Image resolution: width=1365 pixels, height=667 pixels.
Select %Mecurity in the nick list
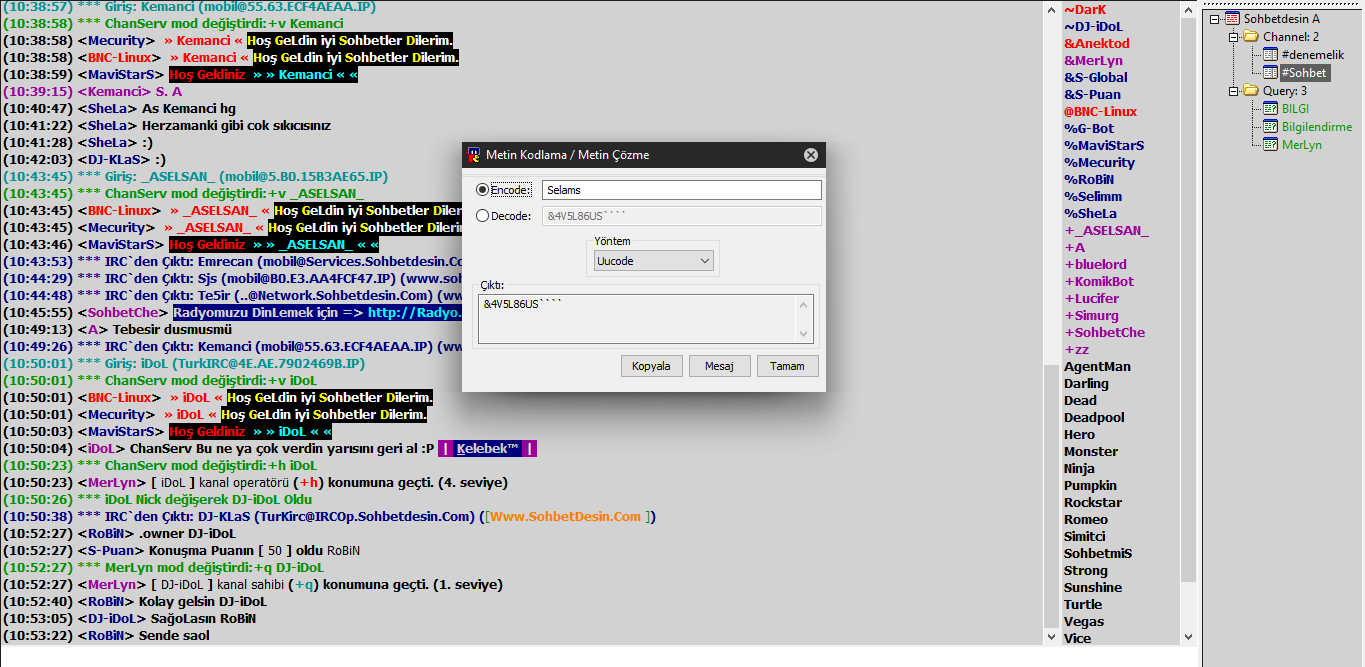click(1099, 162)
